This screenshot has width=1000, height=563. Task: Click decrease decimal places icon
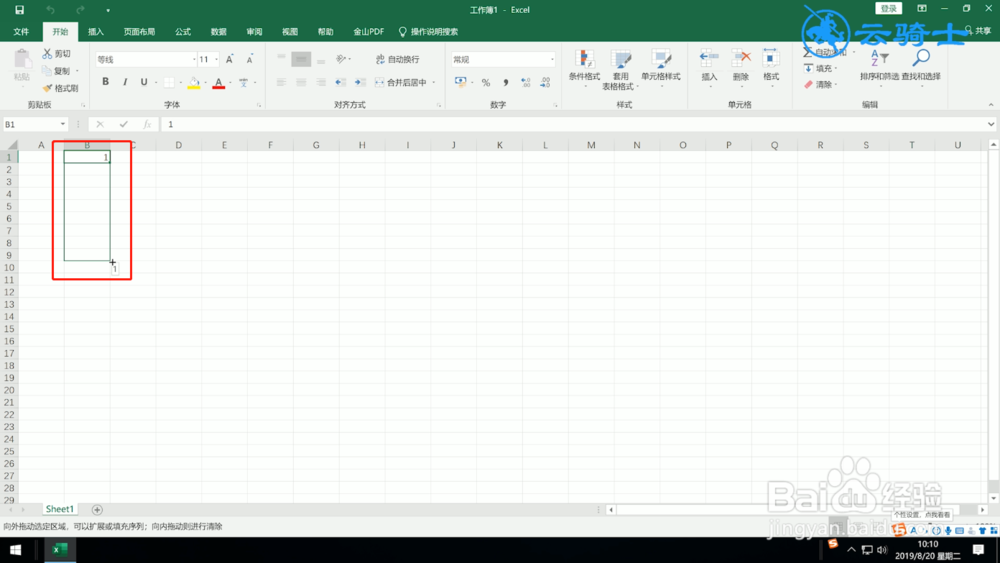click(x=545, y=82)
